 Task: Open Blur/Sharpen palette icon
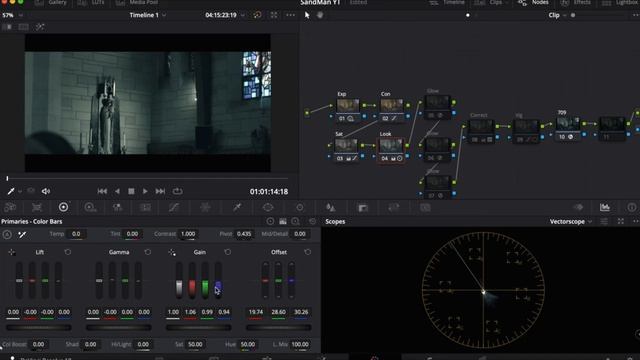[331, 207]
